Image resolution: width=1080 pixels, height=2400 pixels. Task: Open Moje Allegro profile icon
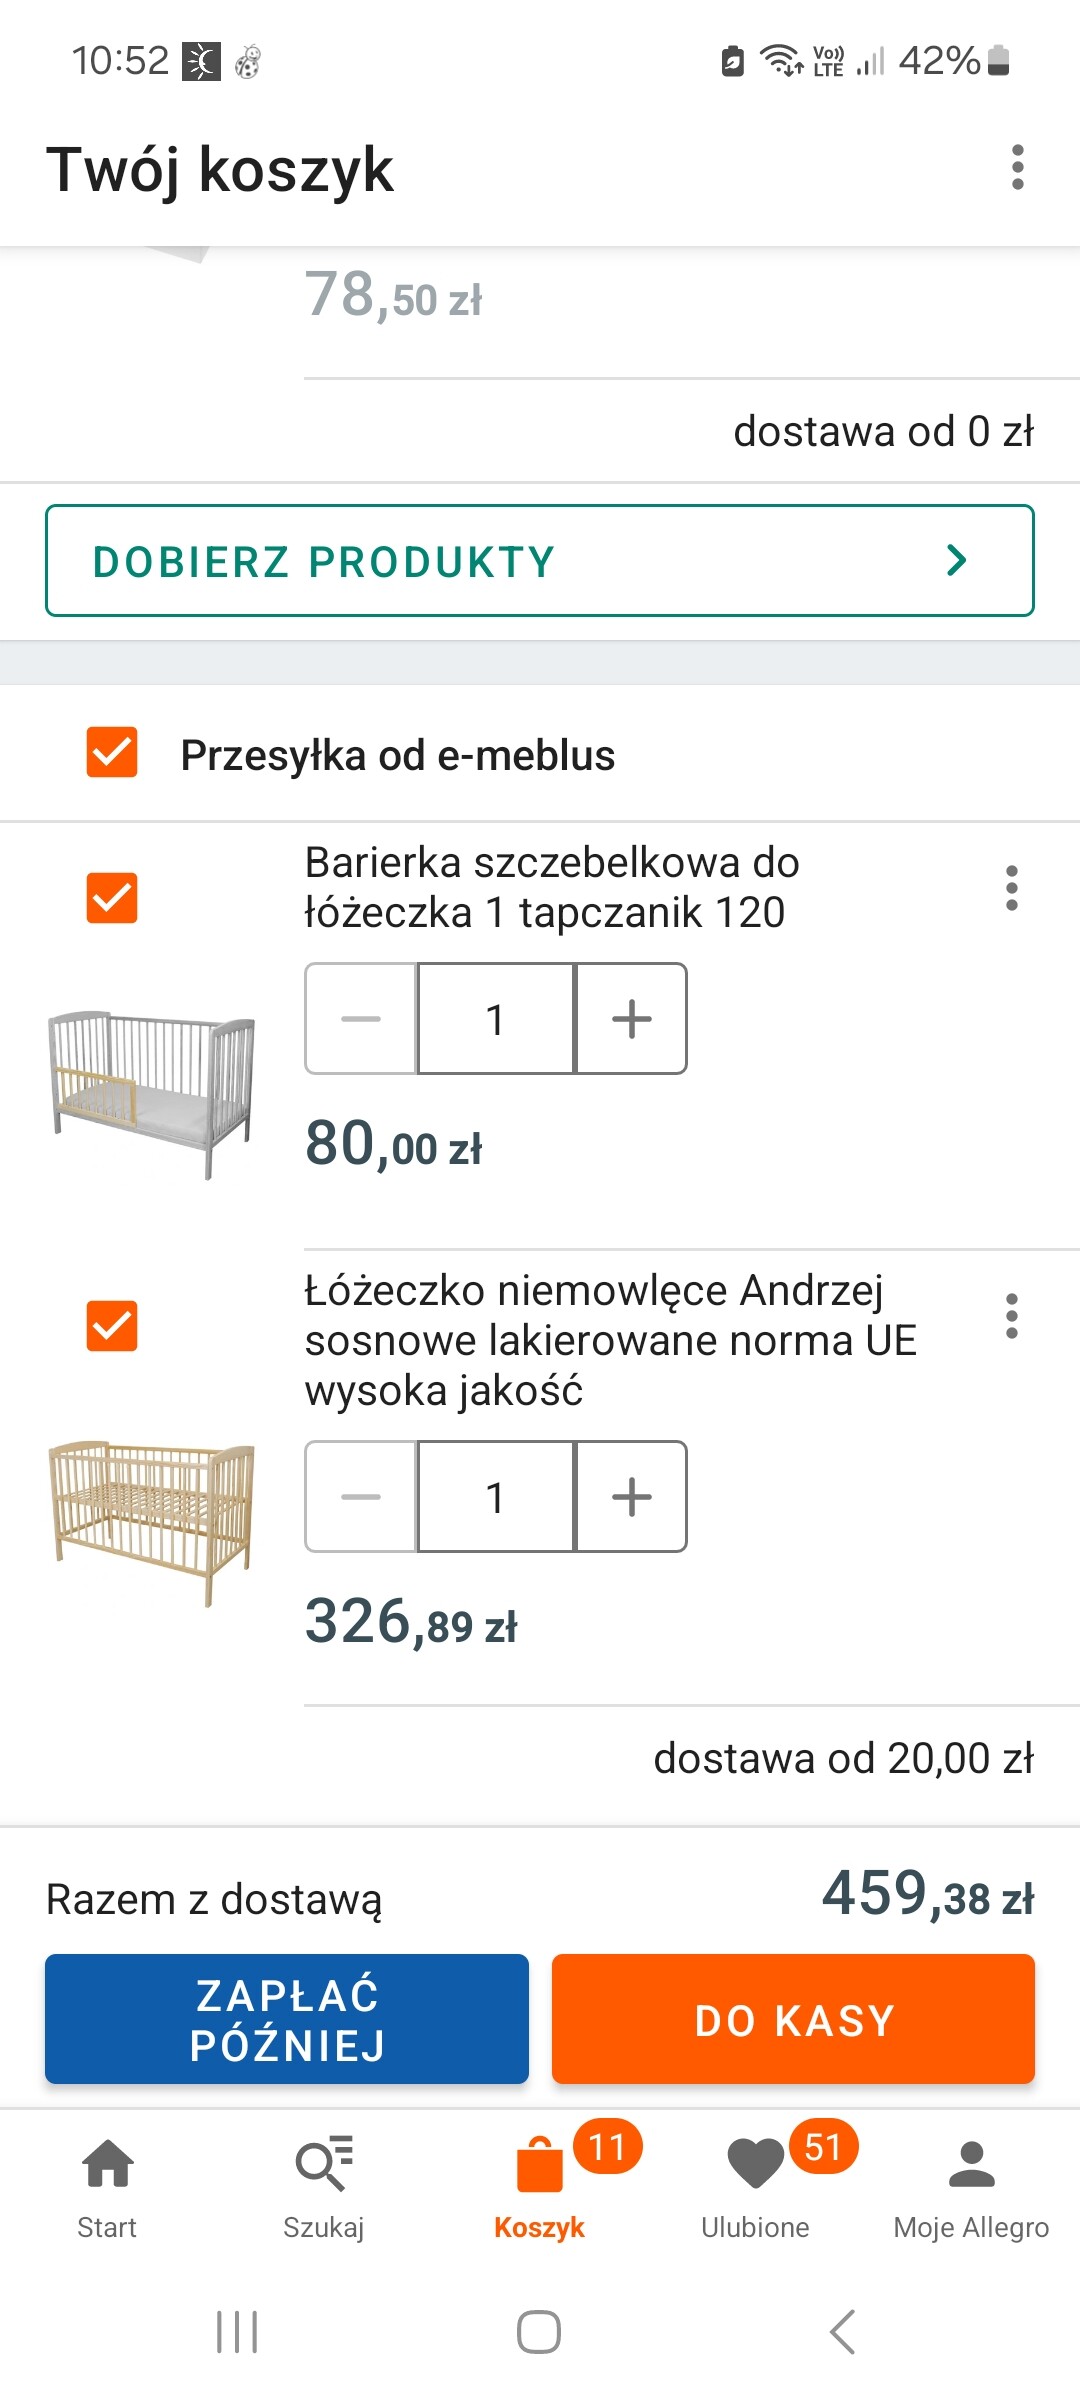pyautogui.click(x=971, y=2165)
